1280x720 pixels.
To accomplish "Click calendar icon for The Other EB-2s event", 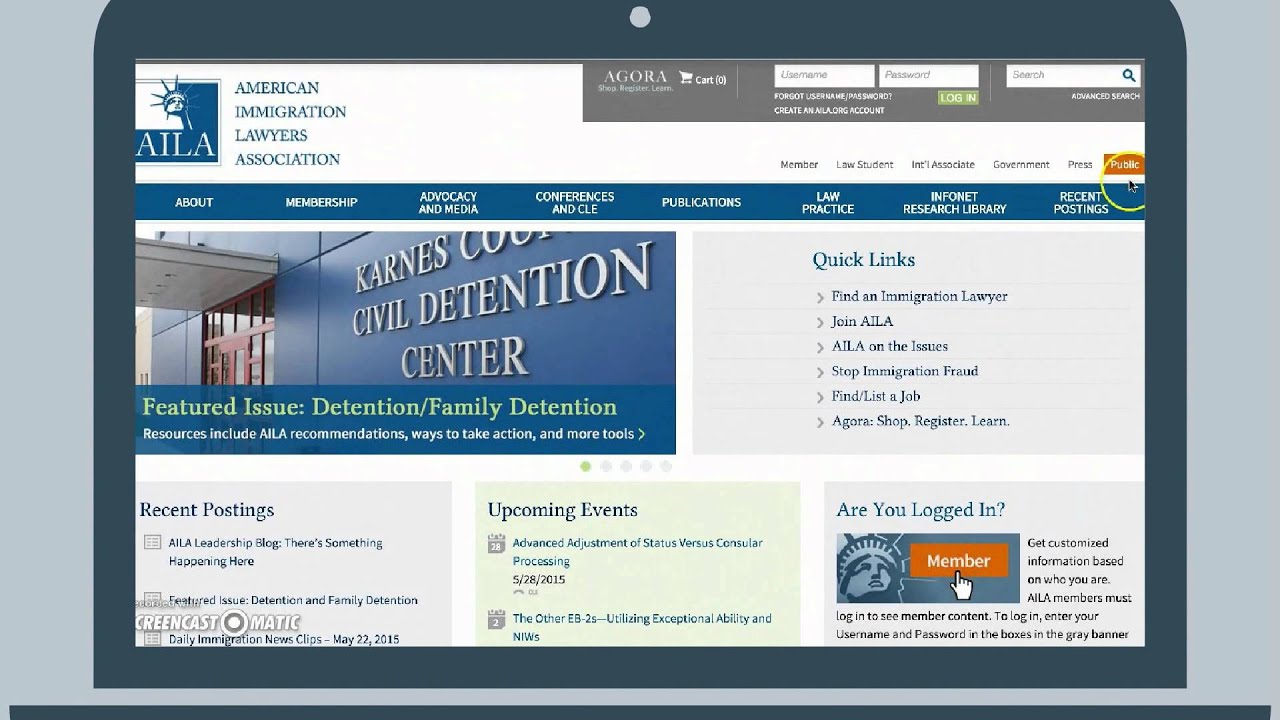I will [496, 619].
